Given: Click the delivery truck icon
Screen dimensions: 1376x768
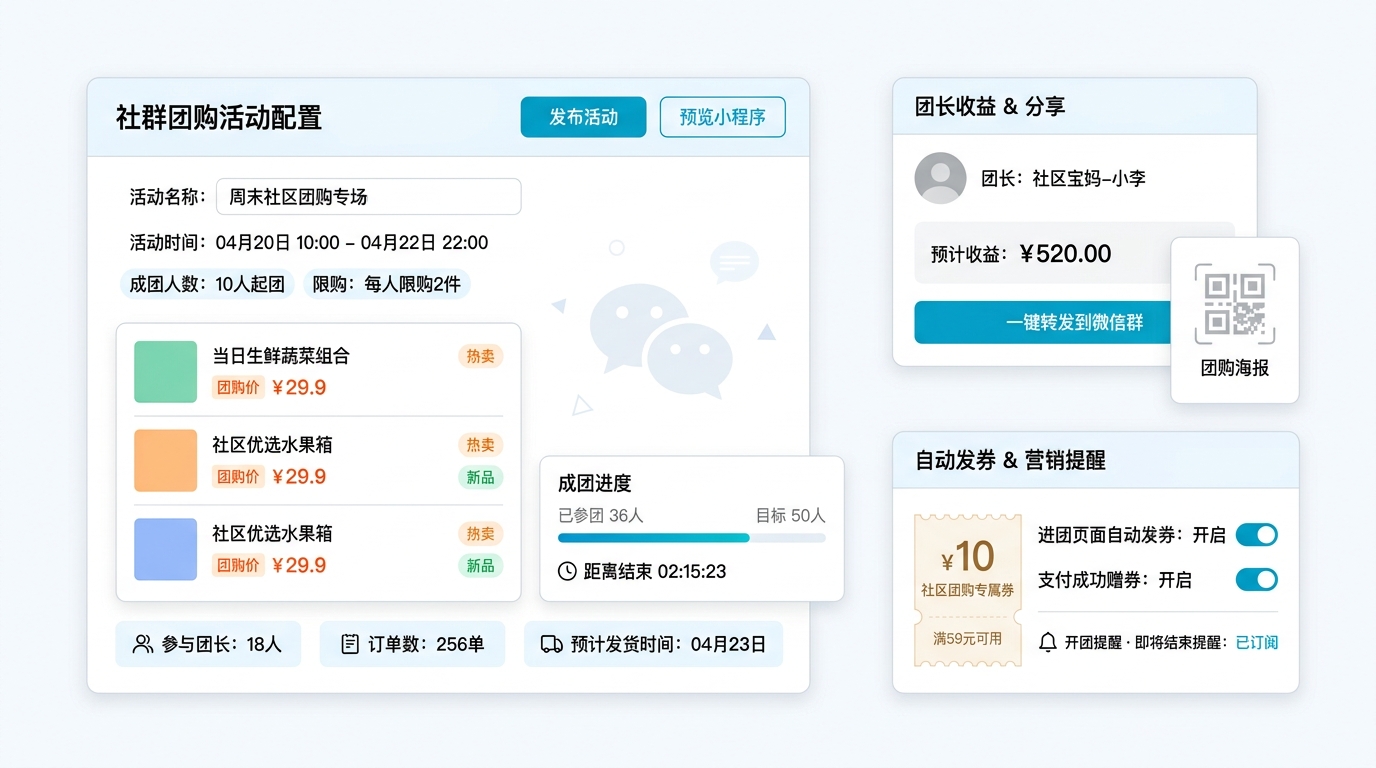Looking at the screenshot, I should click(551, 644).
